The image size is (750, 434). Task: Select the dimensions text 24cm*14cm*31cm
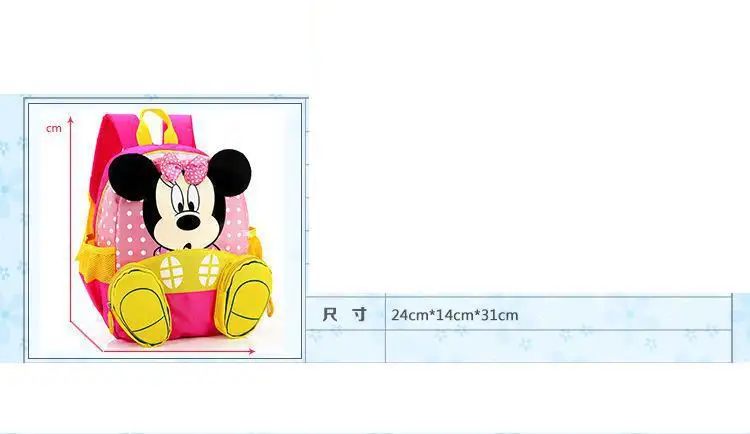coord(454,315)
